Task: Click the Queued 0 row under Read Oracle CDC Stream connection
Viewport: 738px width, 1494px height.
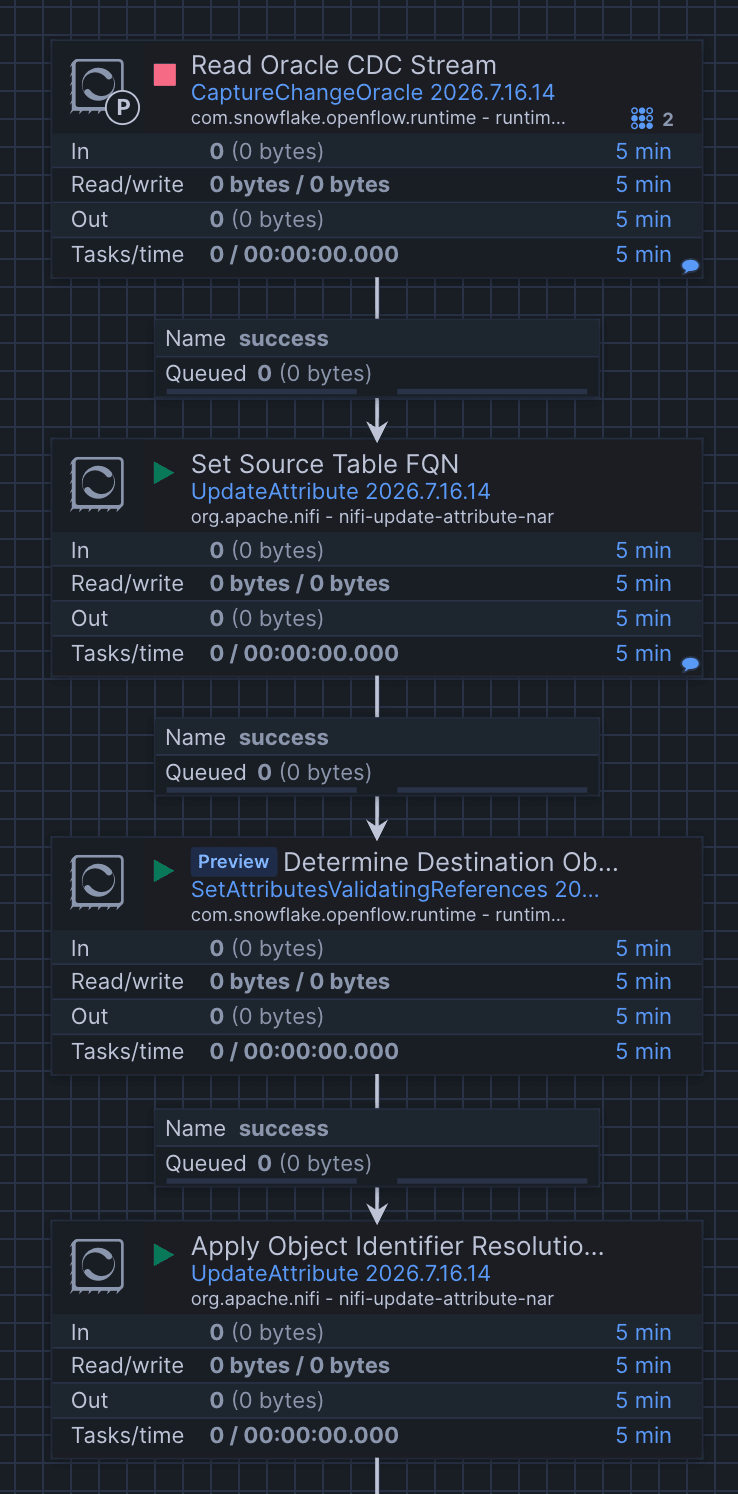Action: (x=377, y=374)
